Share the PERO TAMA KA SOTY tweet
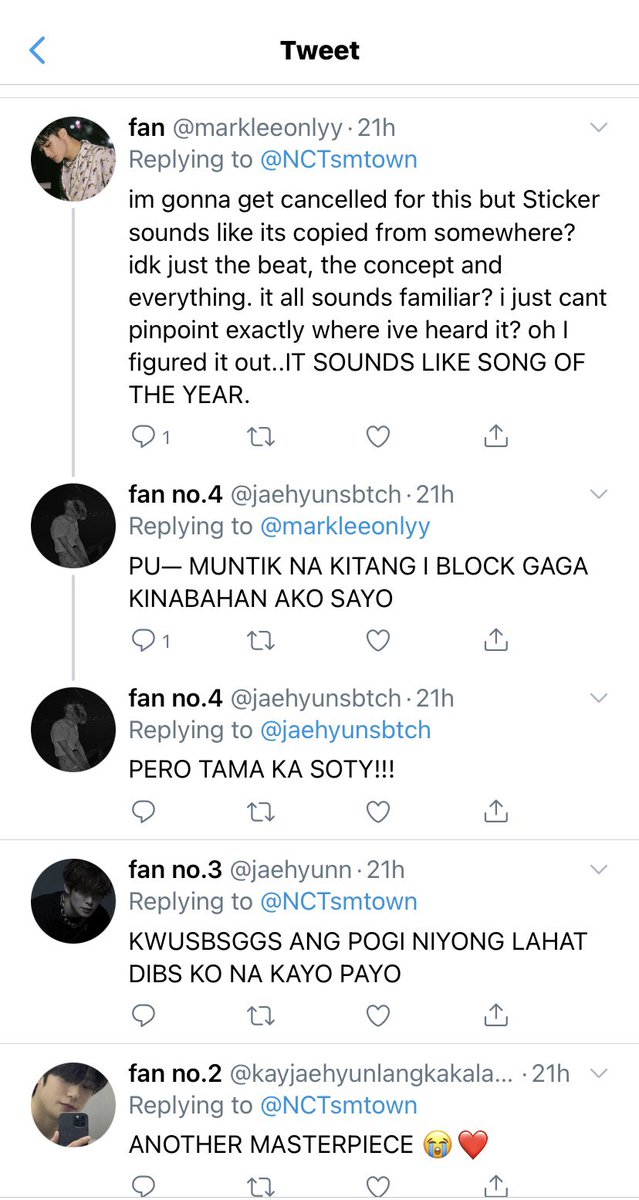This screenshot has width=639, height=1200. (x=495, y=811)
